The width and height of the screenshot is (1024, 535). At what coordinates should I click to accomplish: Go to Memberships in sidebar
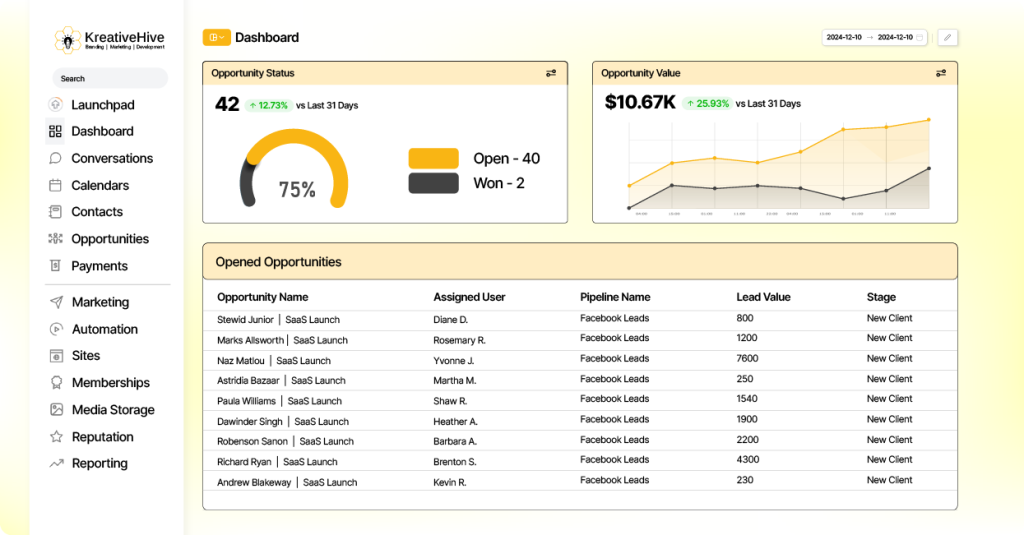[x=110, y=383]
